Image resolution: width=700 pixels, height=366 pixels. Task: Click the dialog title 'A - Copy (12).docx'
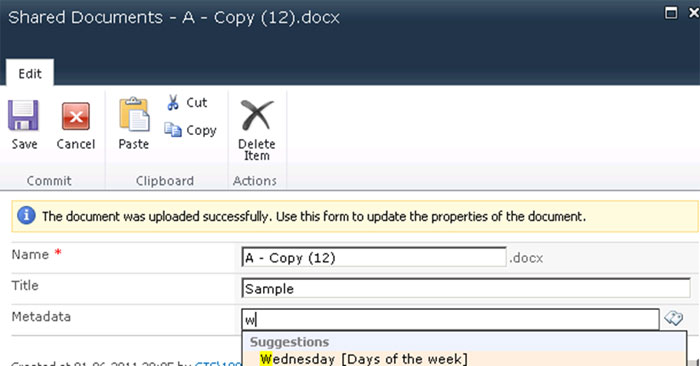coord(259,18)
